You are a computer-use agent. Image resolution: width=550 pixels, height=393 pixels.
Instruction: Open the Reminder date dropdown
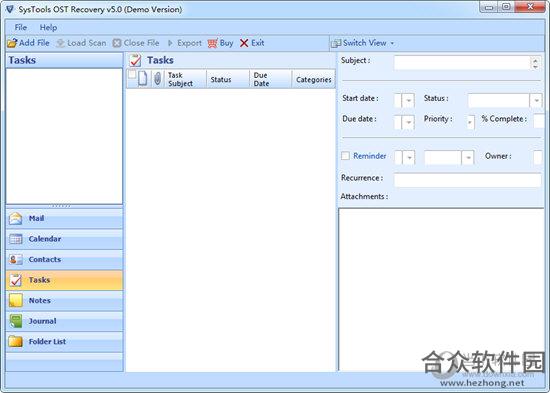(409, 158)
